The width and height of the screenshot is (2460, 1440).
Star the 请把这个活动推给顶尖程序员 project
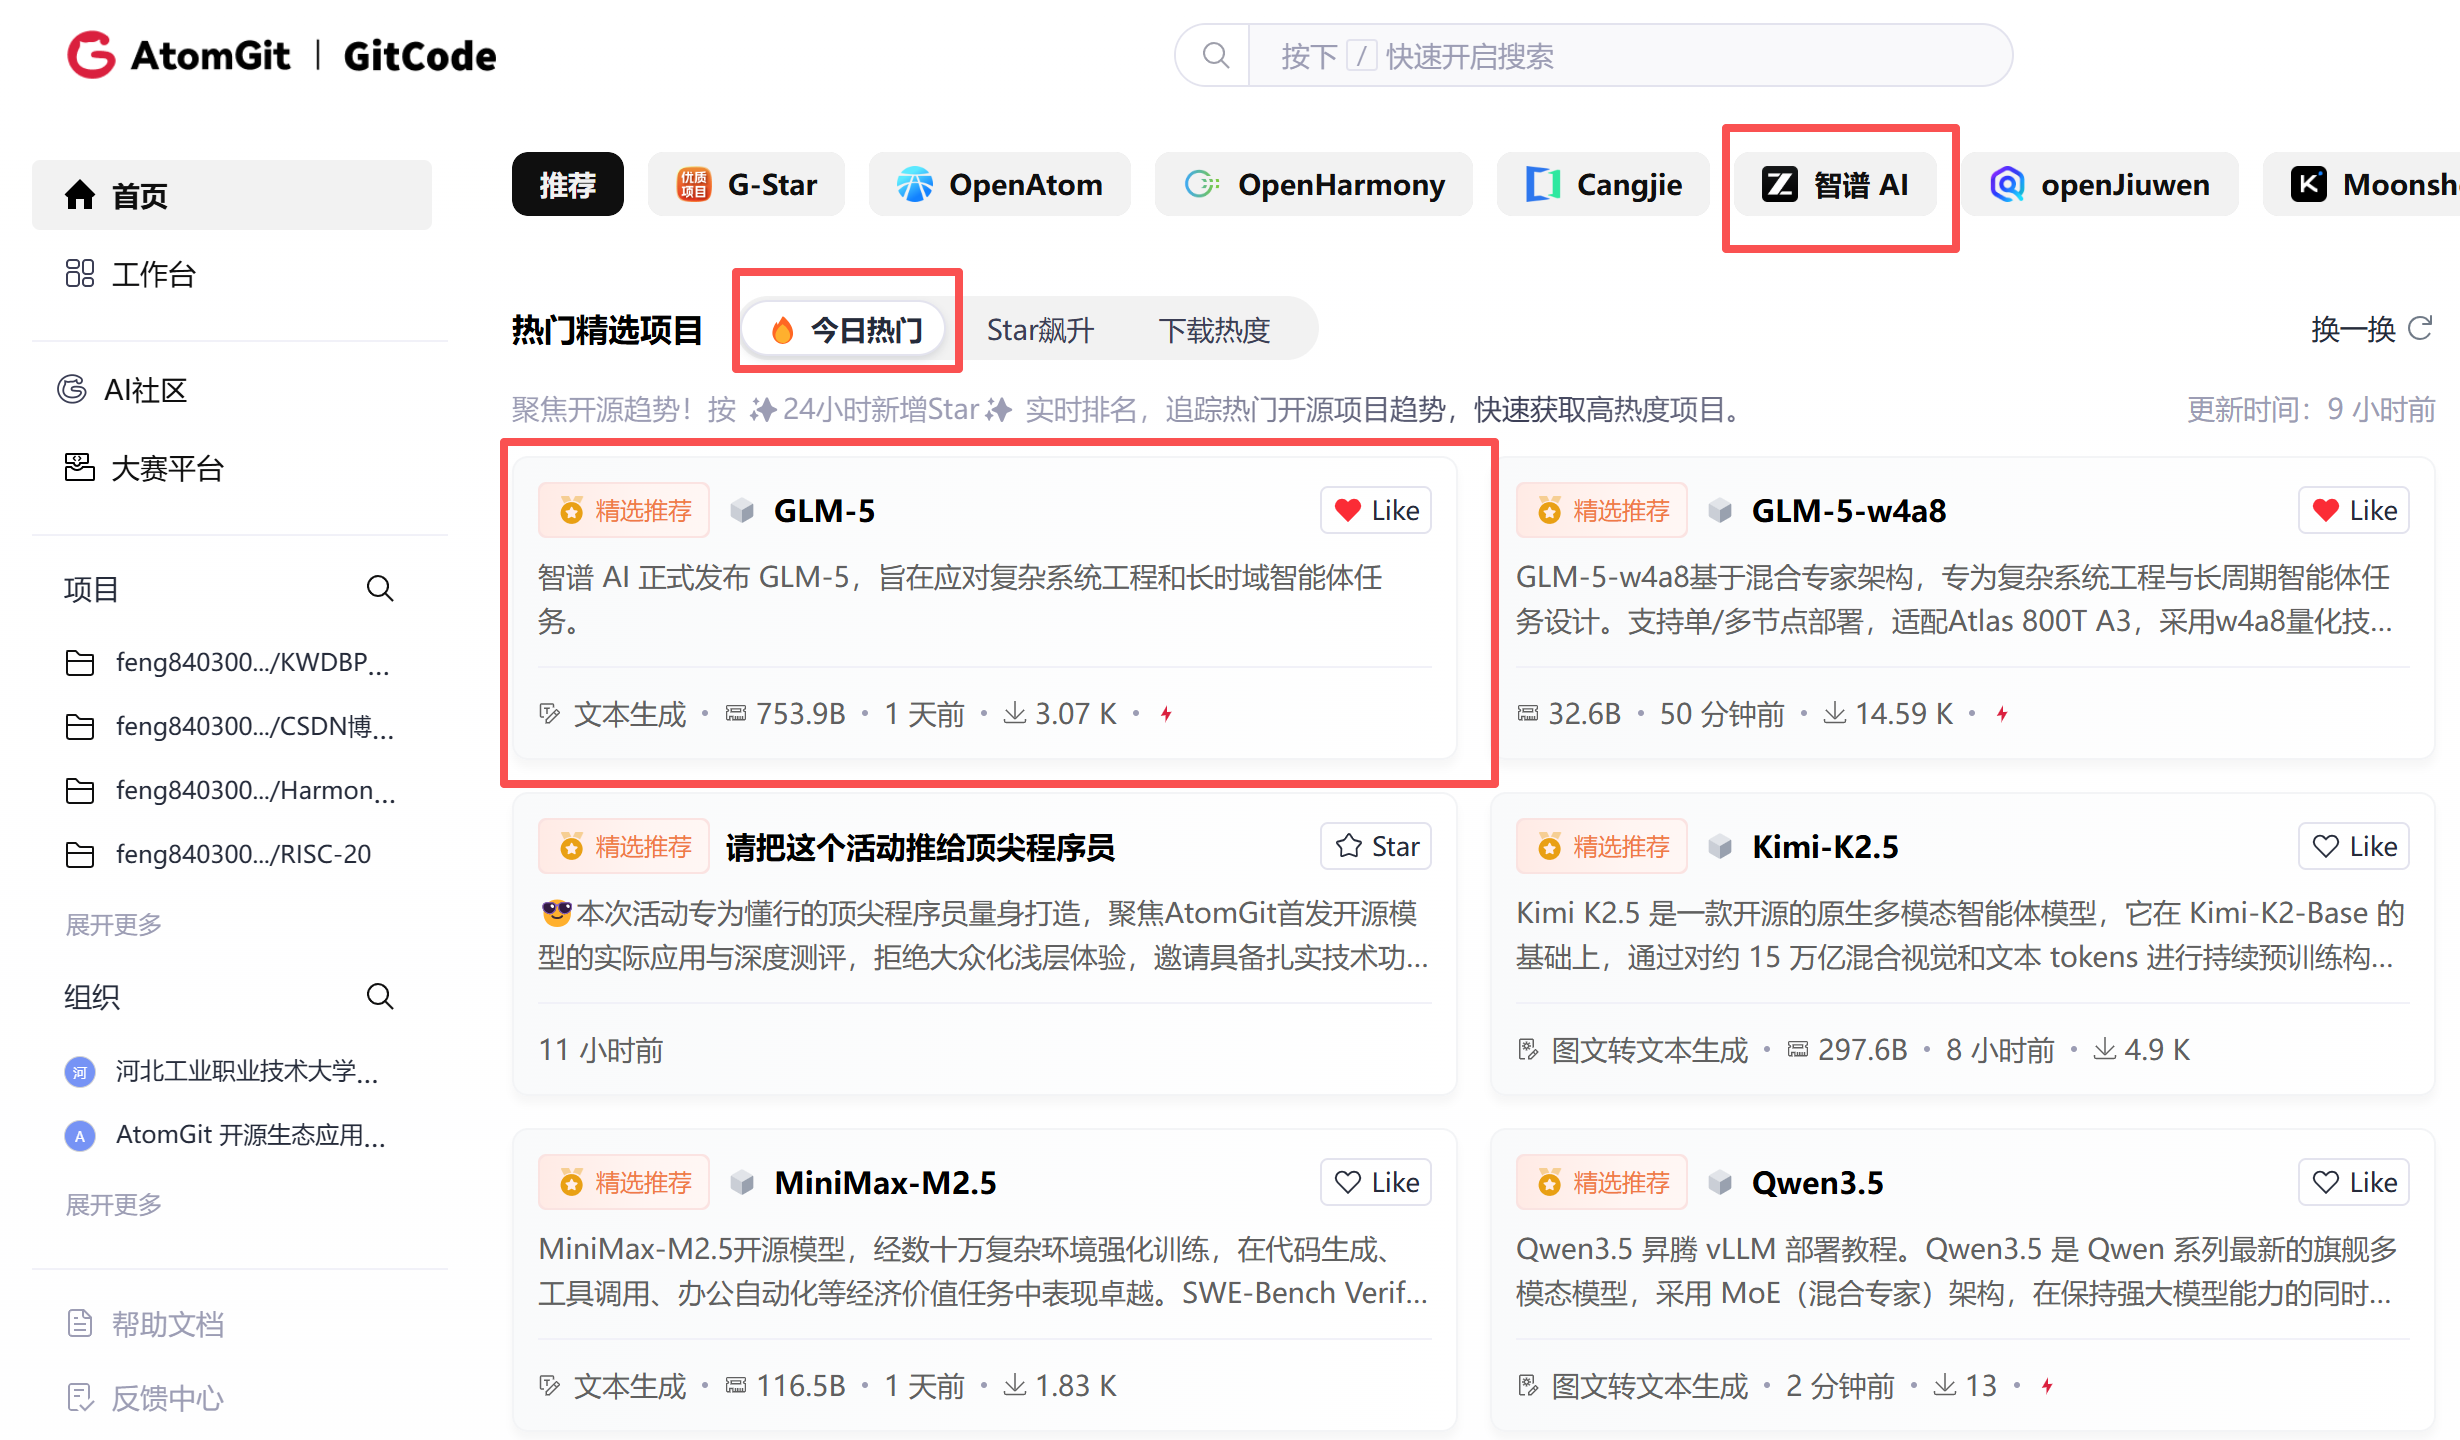[1376, 847]
